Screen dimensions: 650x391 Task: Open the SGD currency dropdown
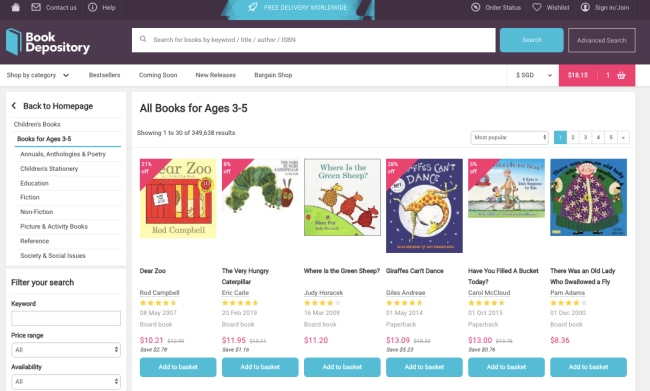[534, 75]
